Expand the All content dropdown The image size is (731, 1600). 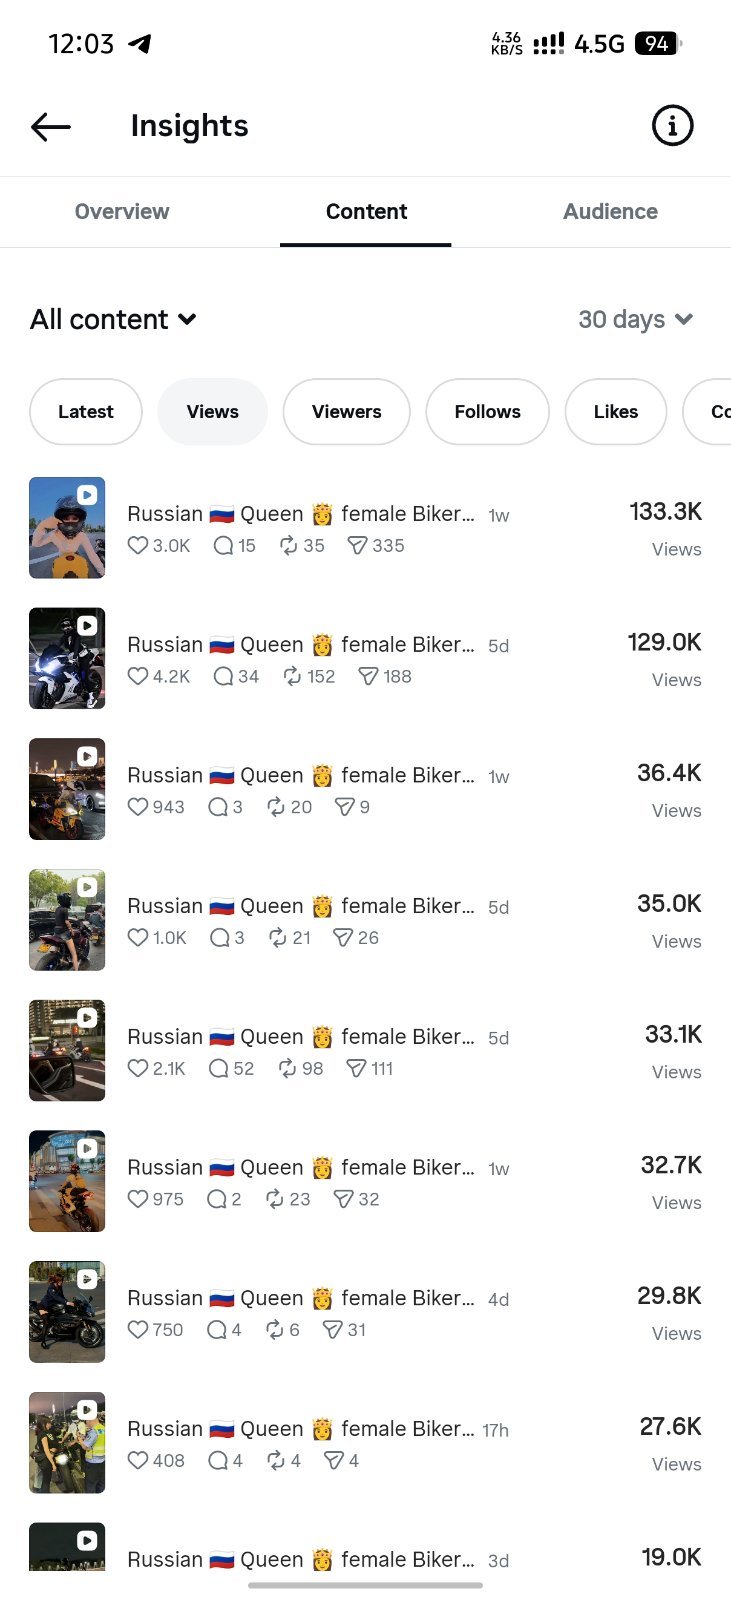[x=113, y=320]
